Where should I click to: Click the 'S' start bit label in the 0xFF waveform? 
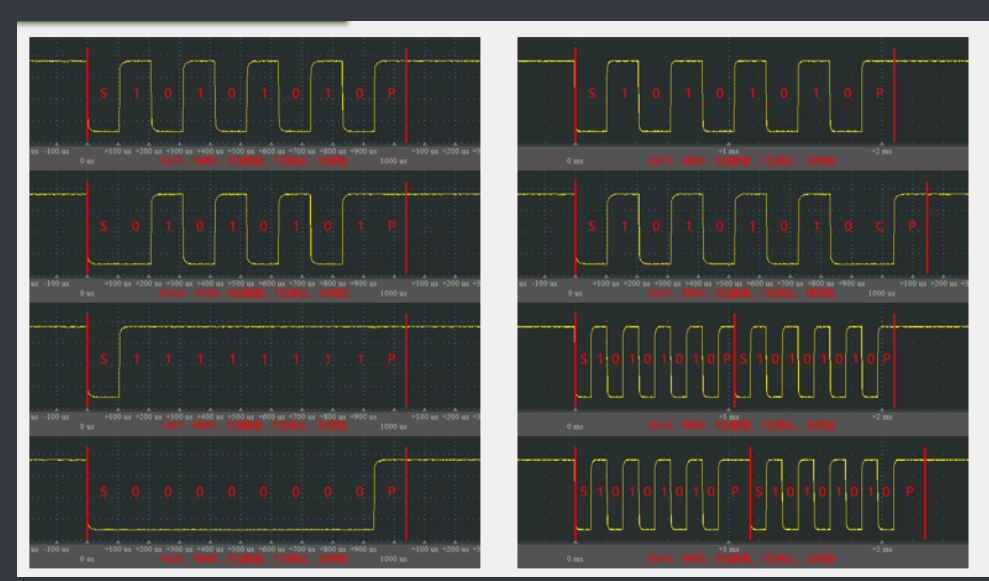(x=103, y=359)
